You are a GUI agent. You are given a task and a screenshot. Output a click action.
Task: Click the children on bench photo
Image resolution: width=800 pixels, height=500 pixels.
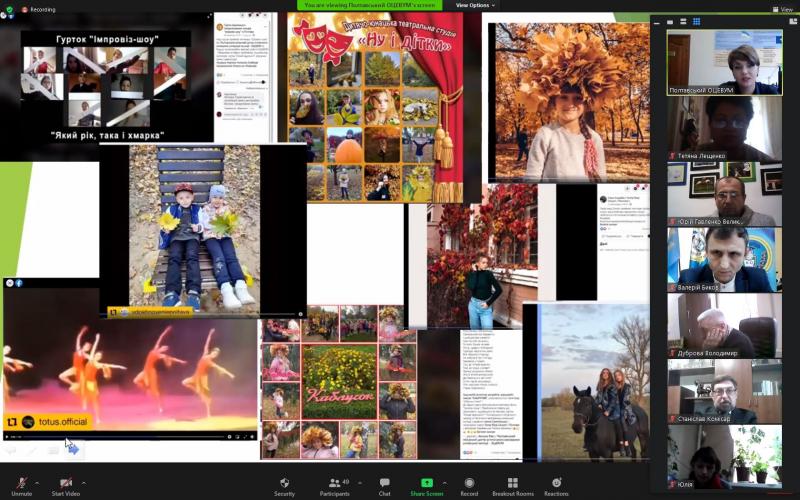tap(194, 230)
